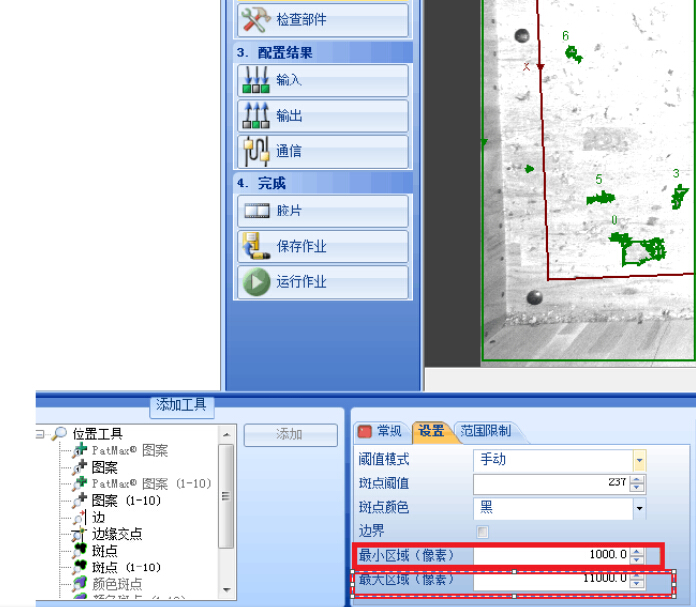Viewport: 696px width, 607px height.
Task: Toggle the 边界 (Boundary) checkbox
Action: click(x=483, y=532)
